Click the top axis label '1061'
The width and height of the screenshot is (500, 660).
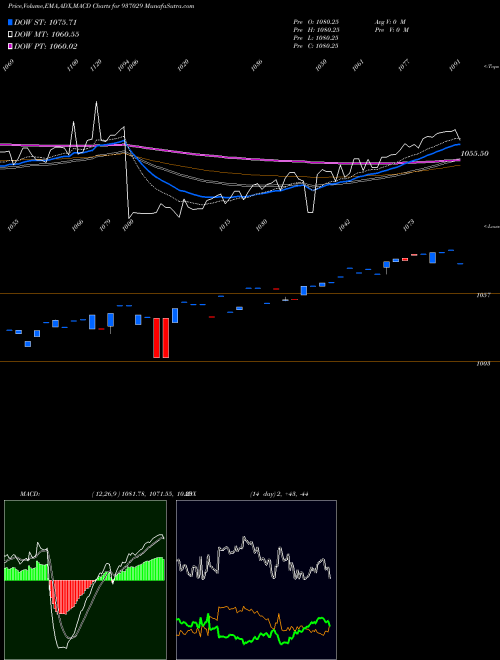point(358,65)
